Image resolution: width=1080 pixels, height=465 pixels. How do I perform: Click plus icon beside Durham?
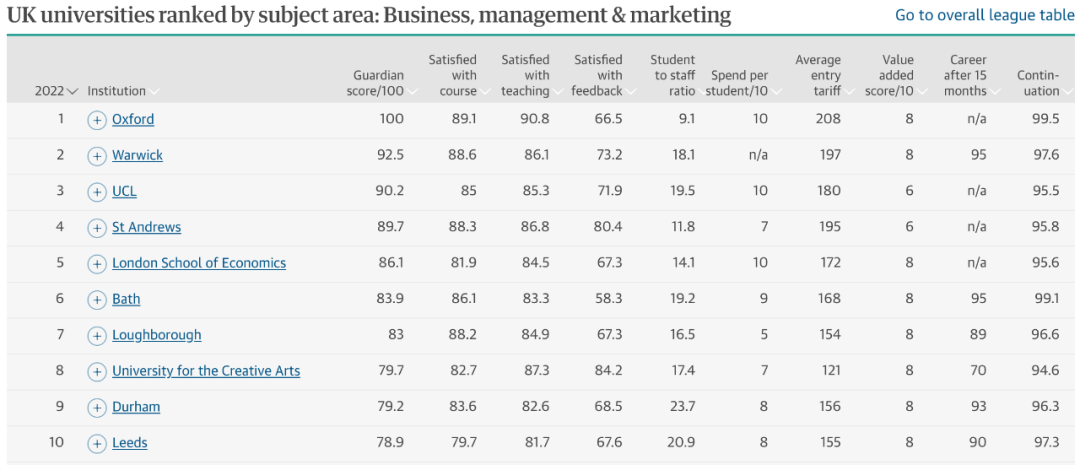coord(97,408)
